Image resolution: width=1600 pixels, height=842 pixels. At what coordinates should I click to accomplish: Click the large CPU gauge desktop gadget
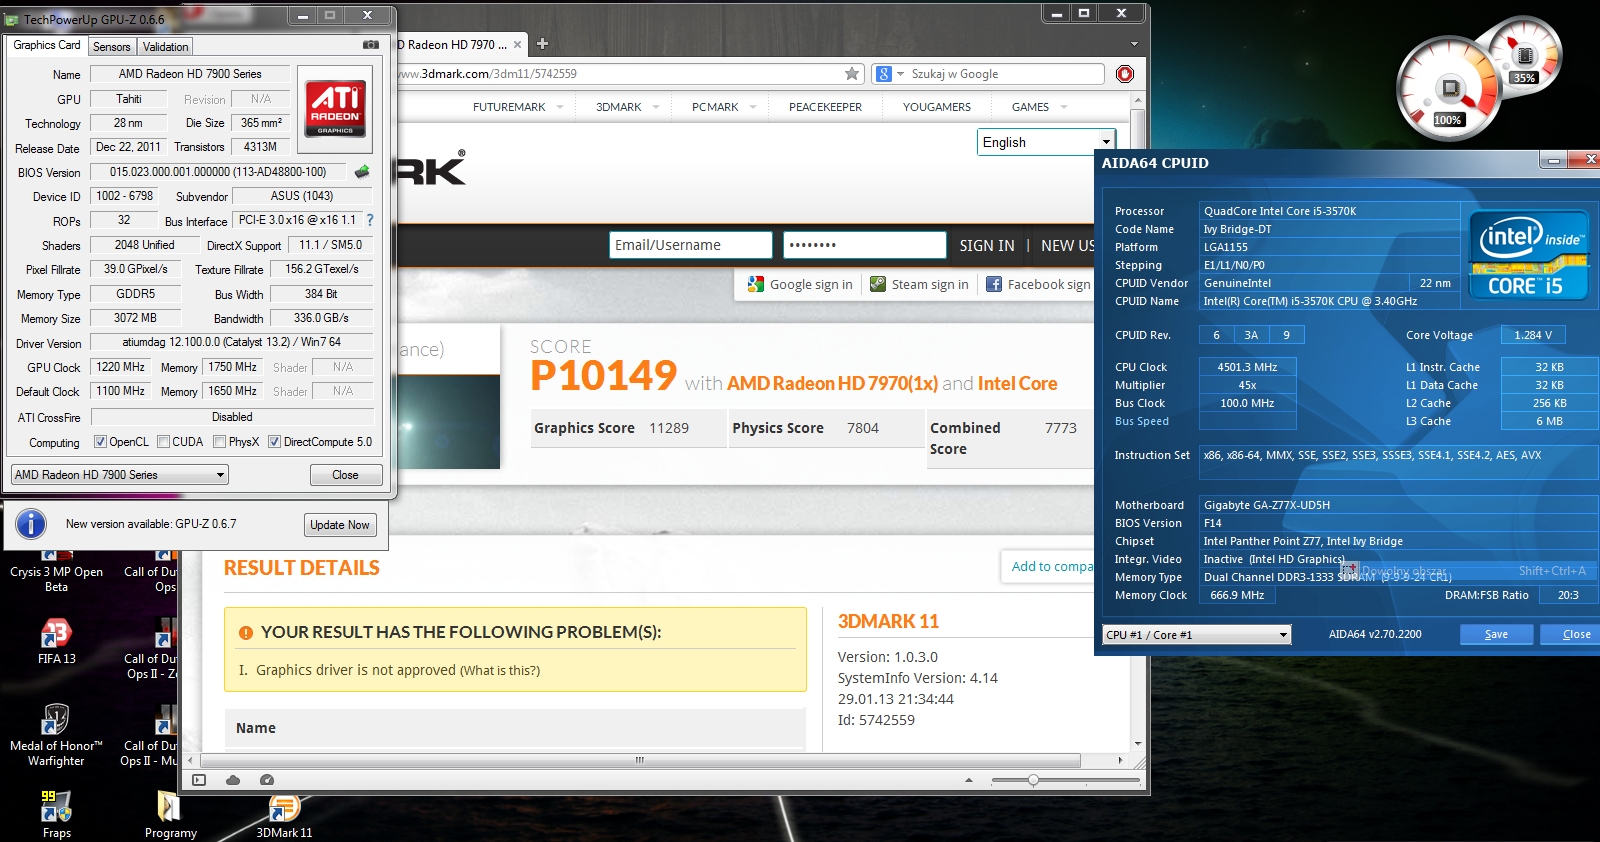point(1449,89)
